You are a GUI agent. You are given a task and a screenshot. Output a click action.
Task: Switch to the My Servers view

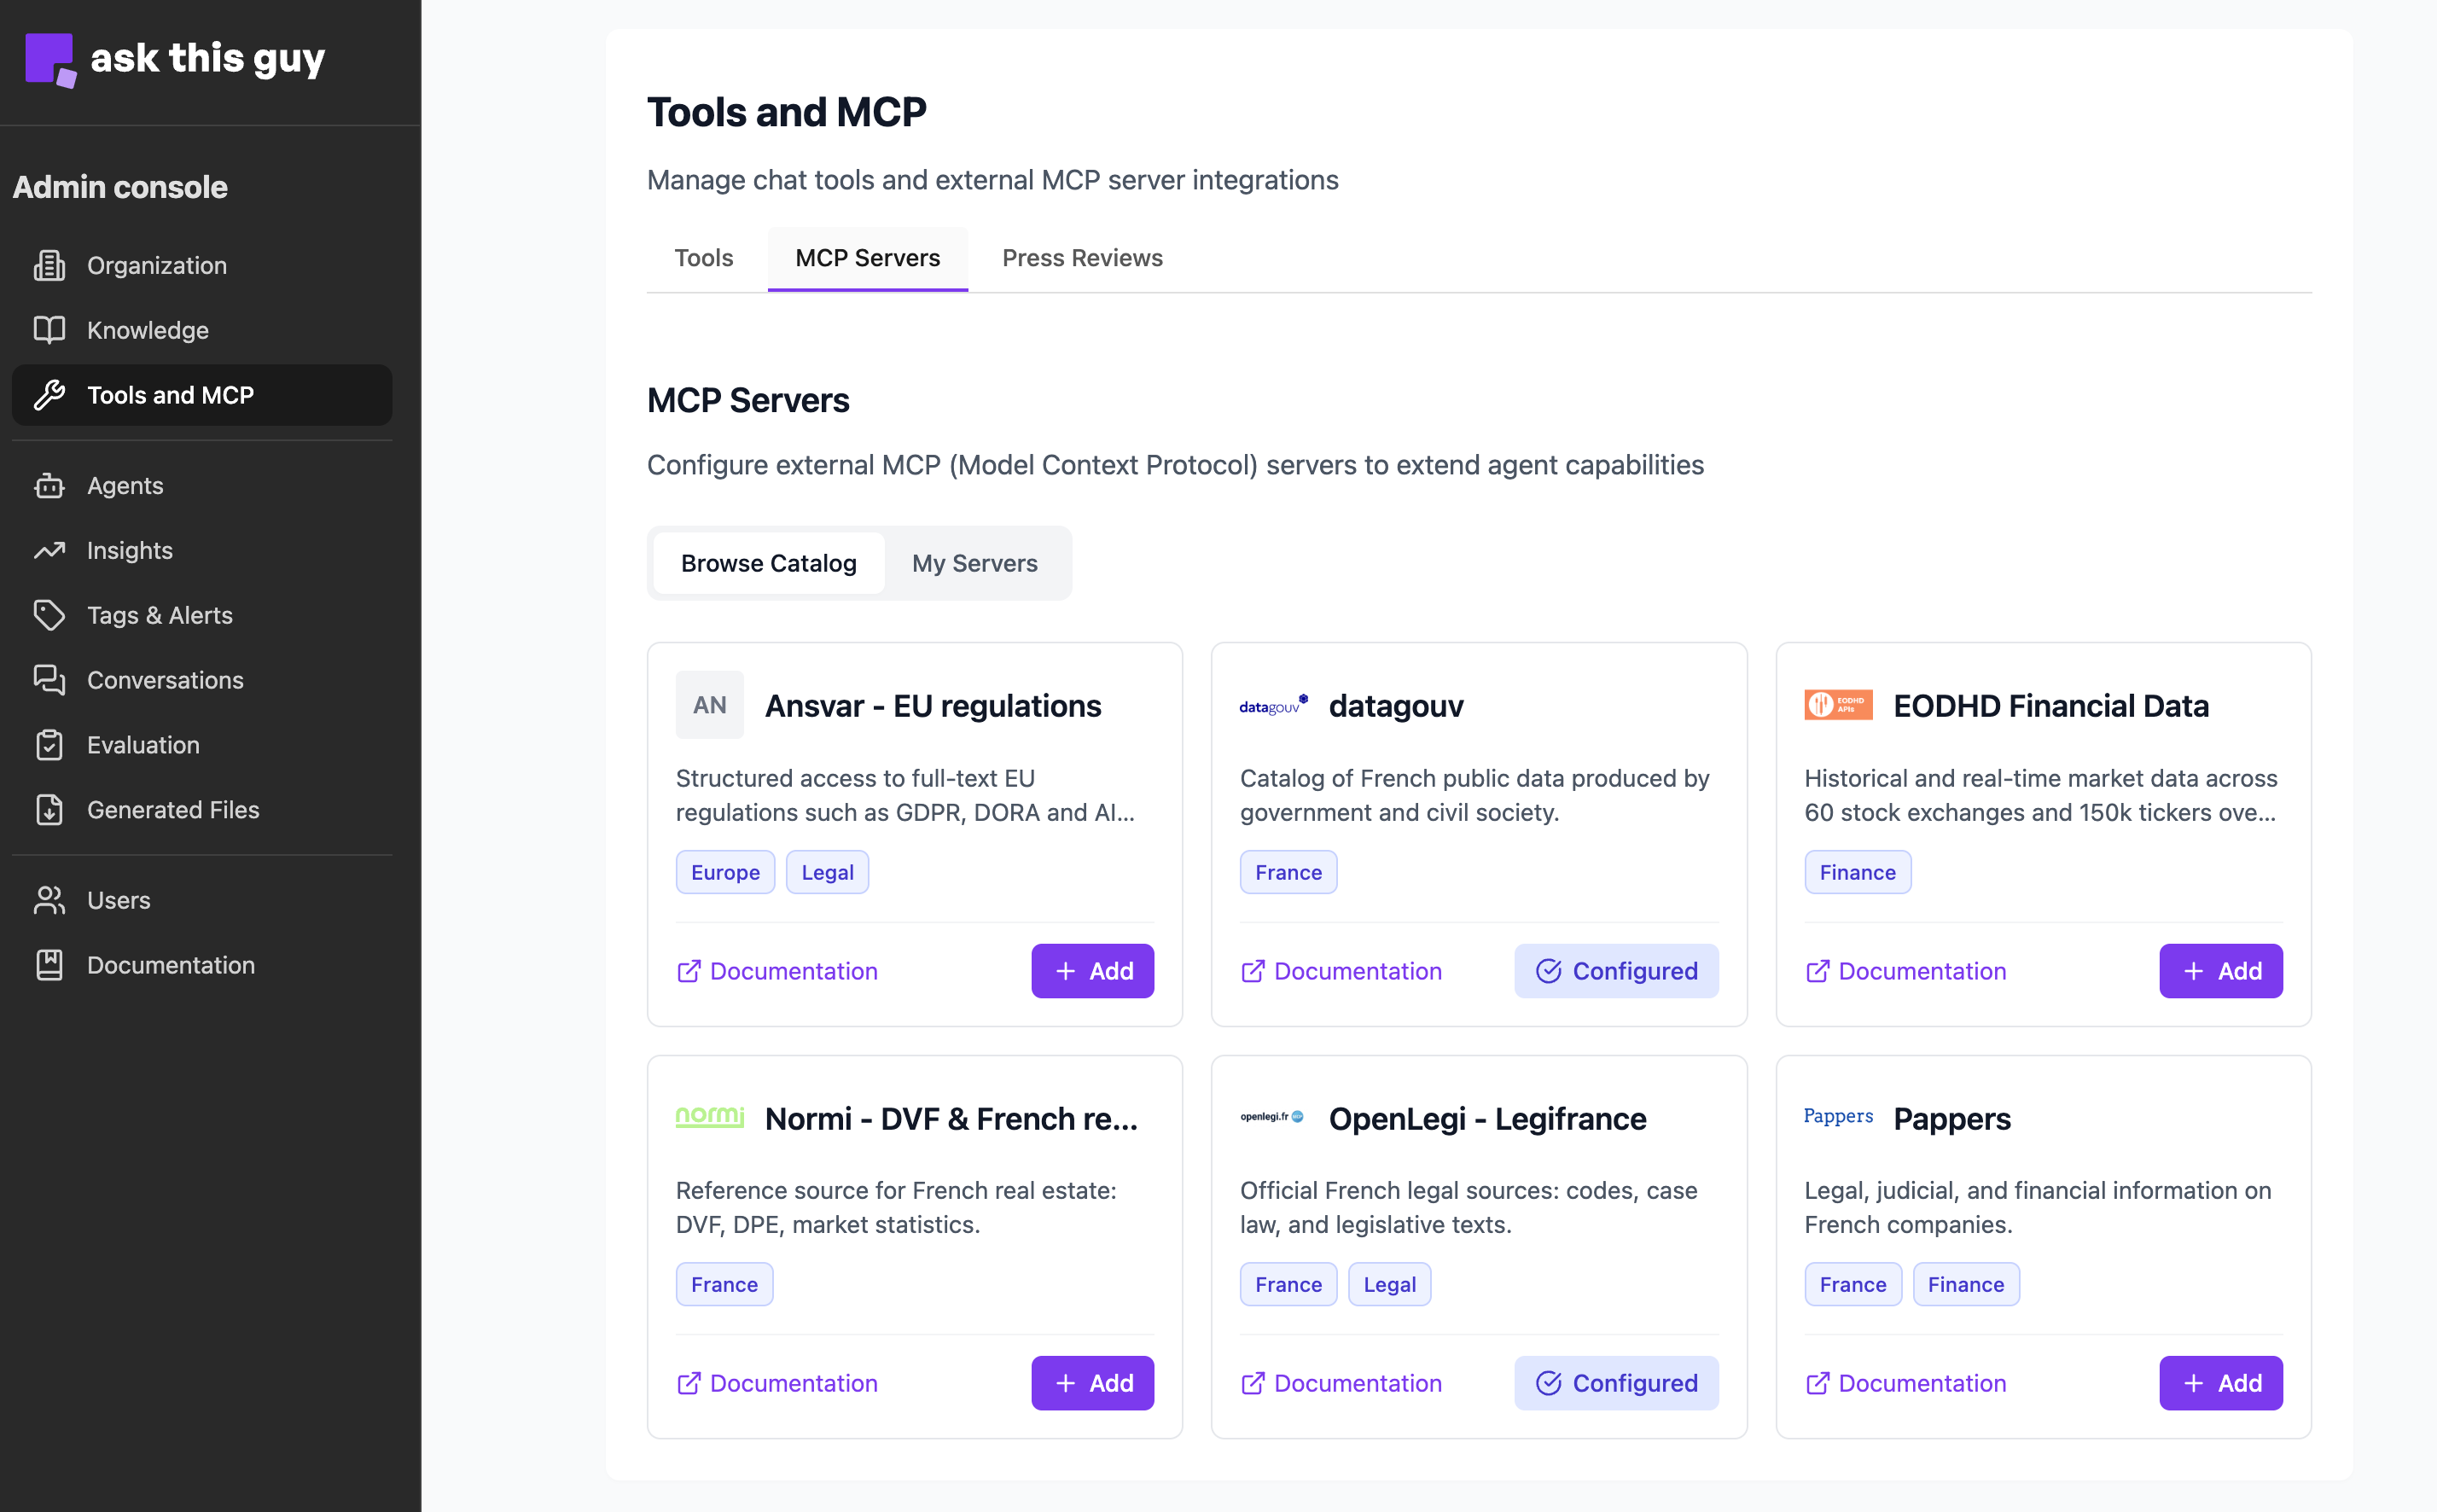[x=975, y=563]
